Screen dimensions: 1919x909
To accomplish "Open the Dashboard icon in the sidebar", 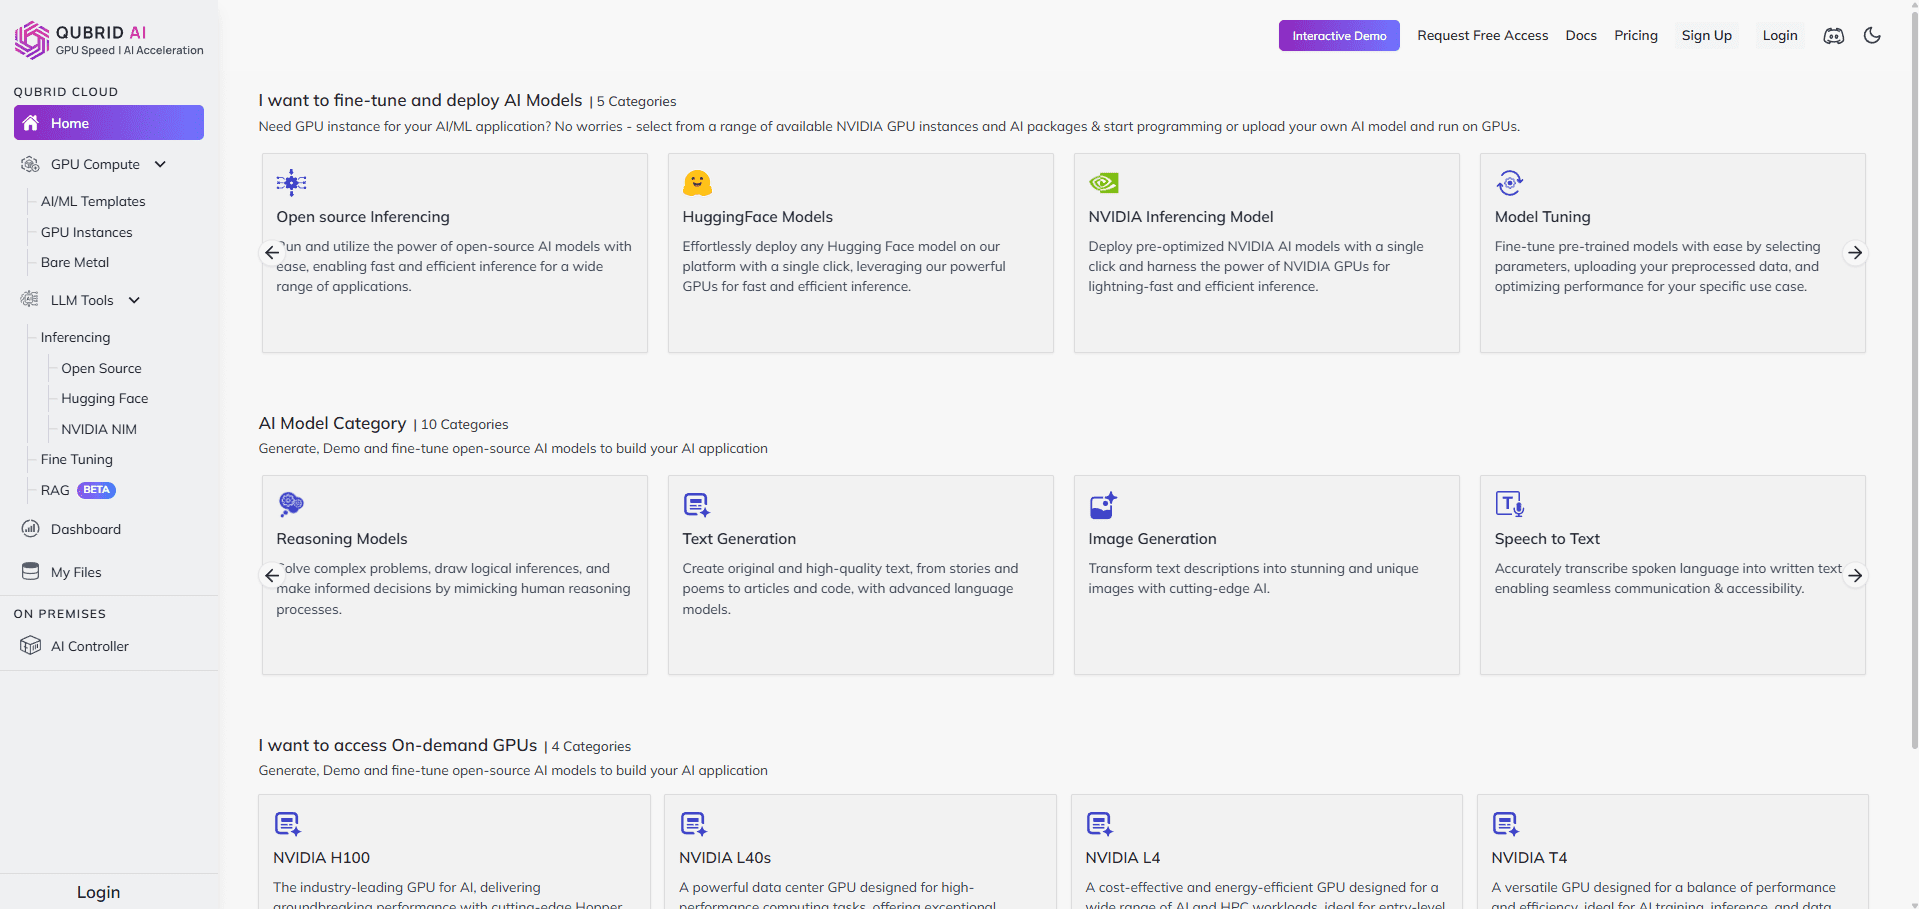I will [x=31, y=529].
